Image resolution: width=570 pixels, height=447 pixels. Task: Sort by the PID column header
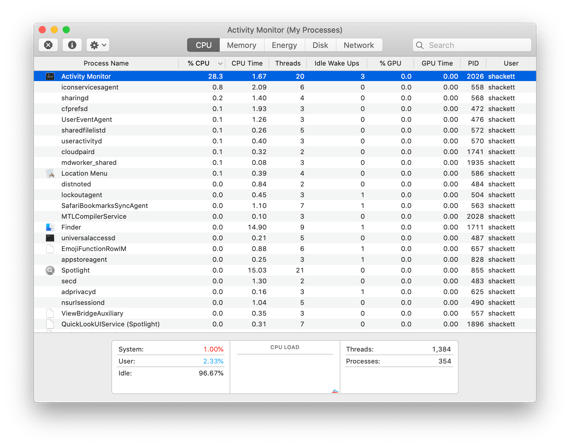click(473, 63)
